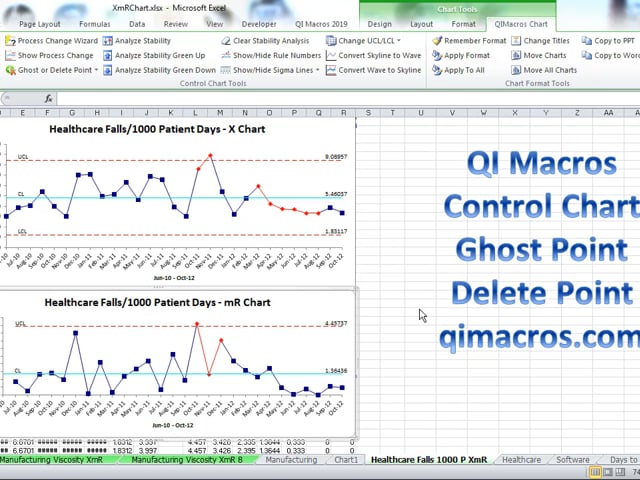640x480 pixels.
Task: Select the mR Chart title text
Action: (157, 302)
